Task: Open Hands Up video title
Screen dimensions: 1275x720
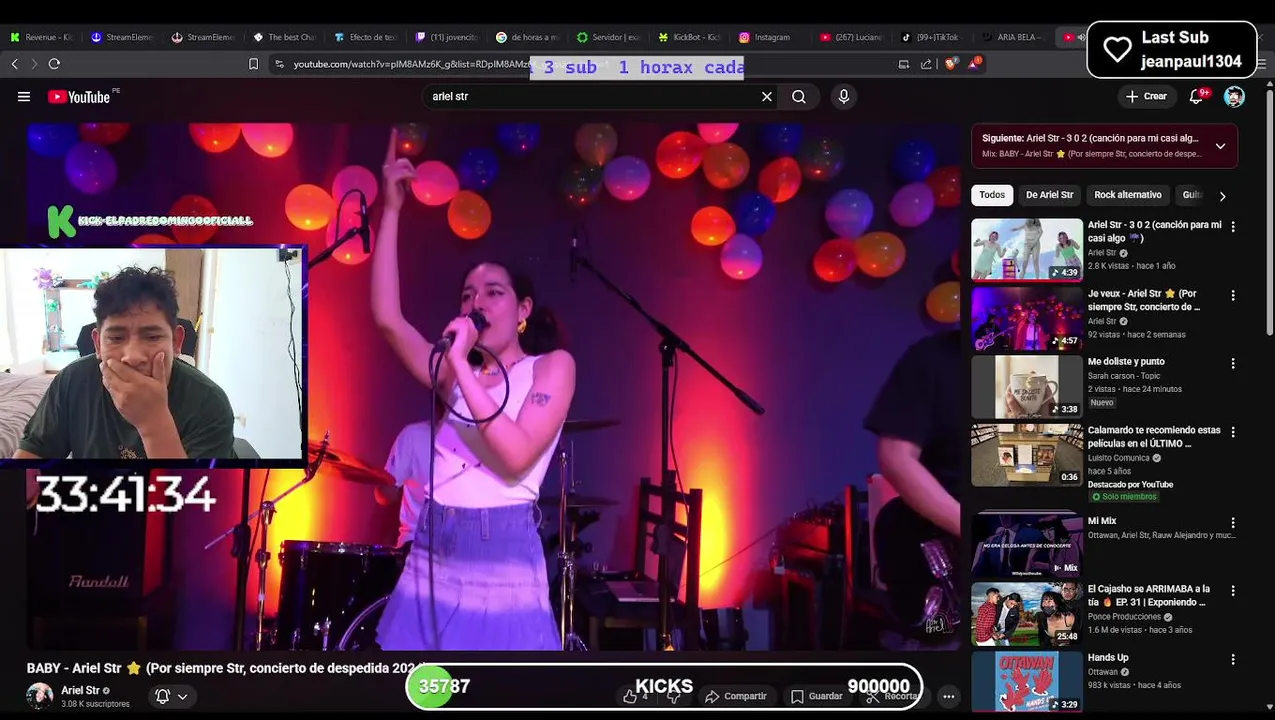Action: pos(1108,658)
